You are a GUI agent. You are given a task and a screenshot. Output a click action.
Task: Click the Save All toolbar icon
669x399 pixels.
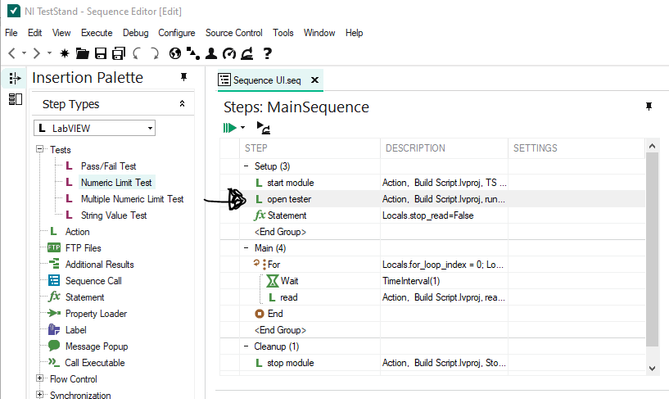tap(119, 53)
